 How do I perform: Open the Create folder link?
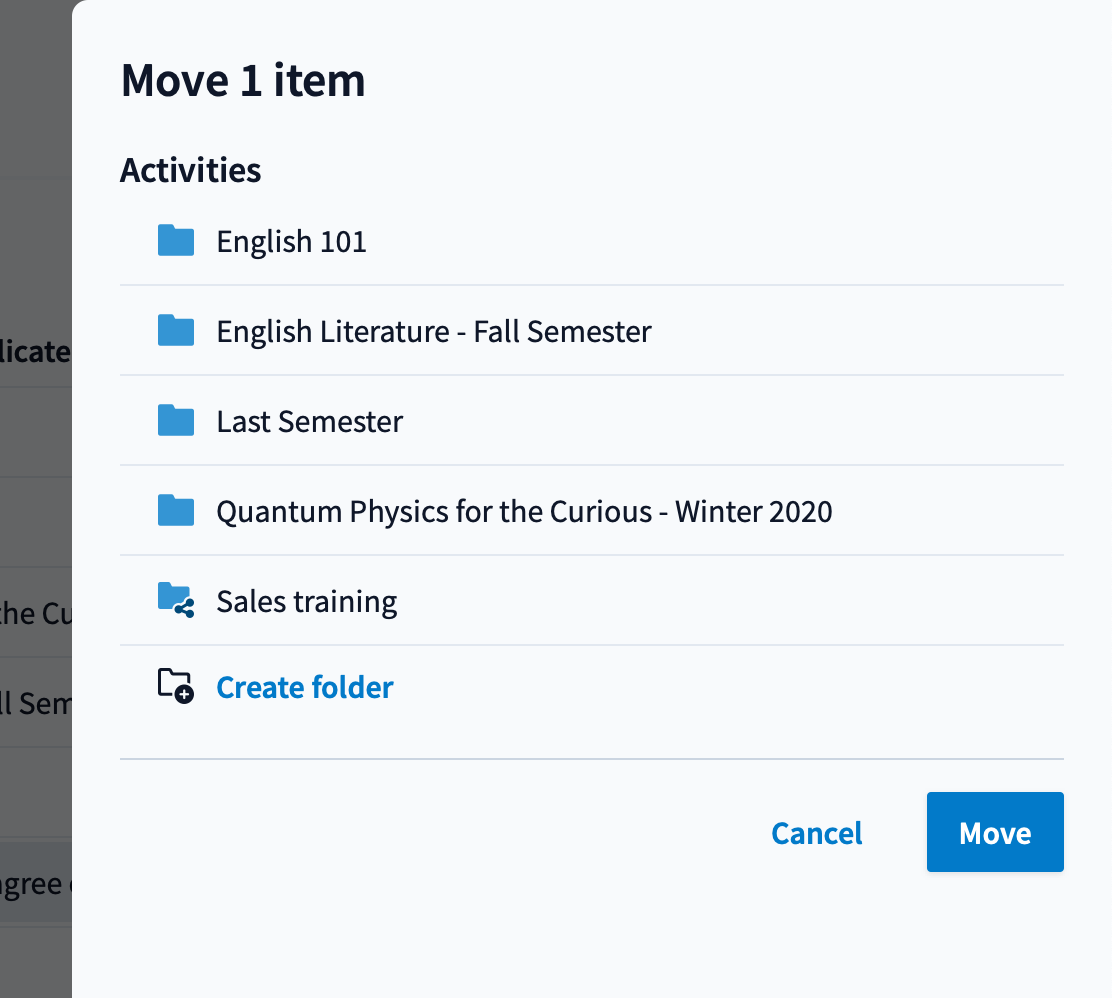[x=305, y=687]
